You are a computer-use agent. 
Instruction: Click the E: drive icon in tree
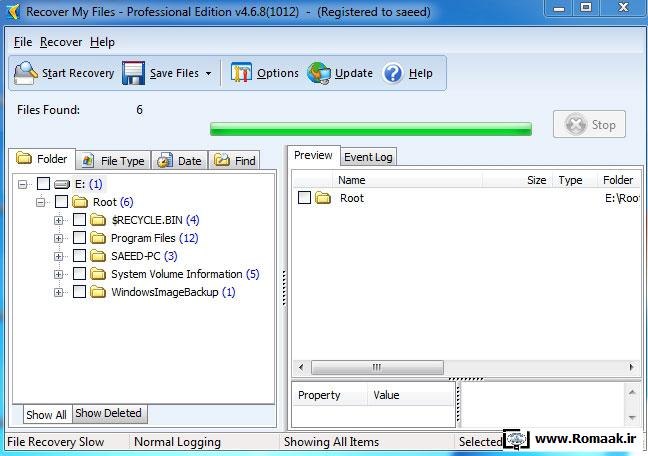[x=62, y=184]
